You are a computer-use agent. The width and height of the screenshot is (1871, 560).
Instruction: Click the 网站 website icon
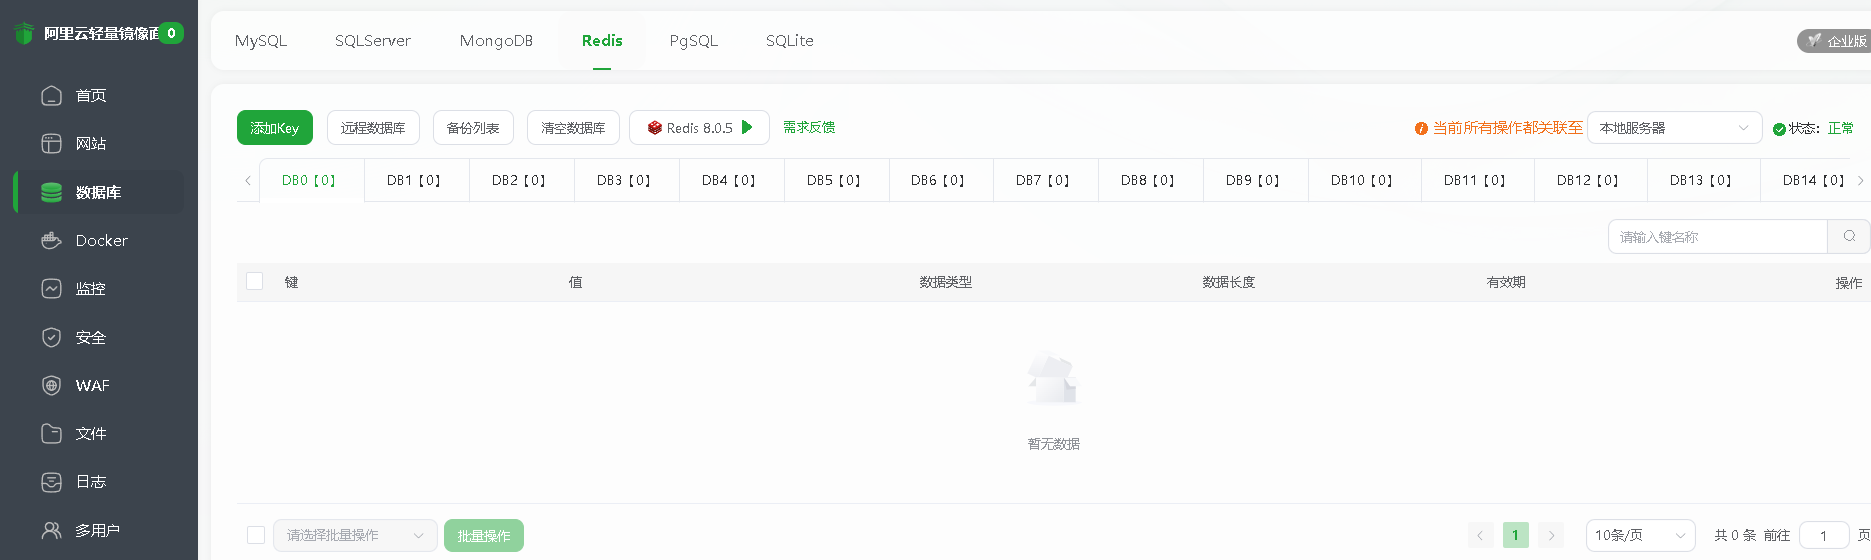51,143
